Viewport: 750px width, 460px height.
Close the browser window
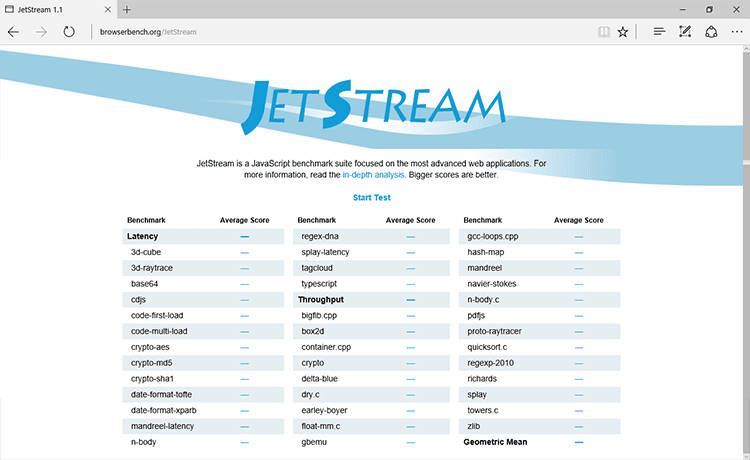click(x=736, y=10)
